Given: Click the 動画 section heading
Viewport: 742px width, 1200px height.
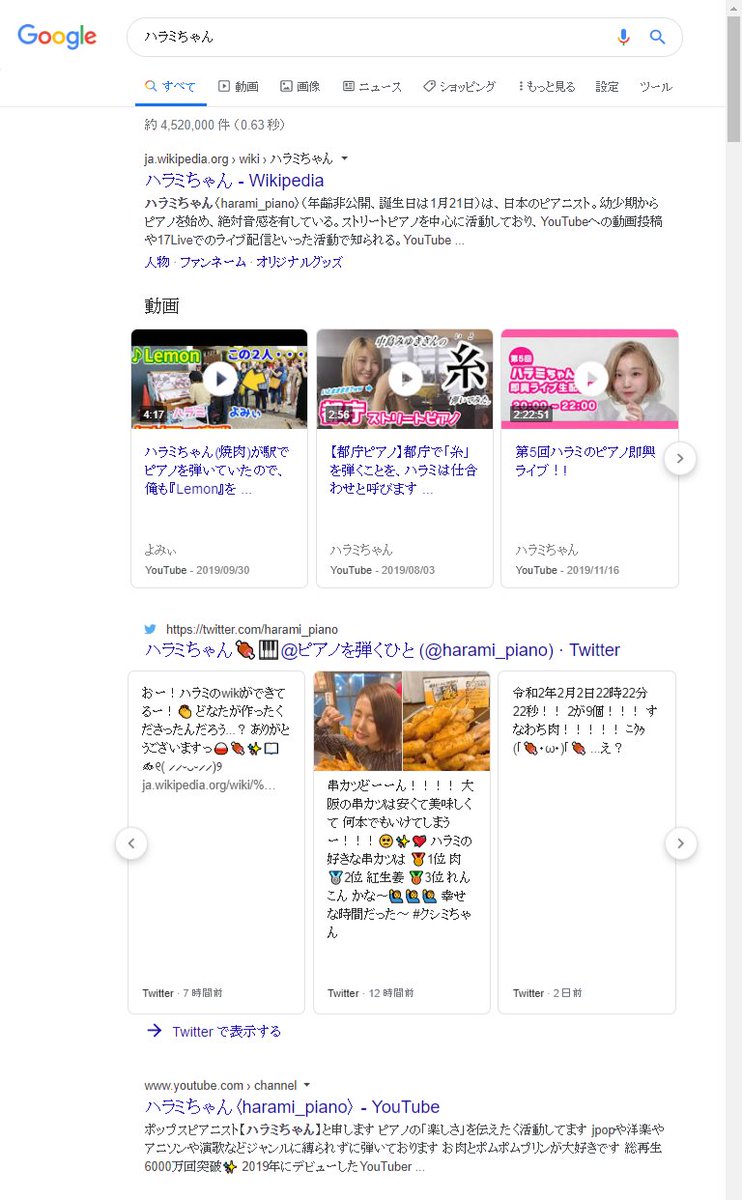Looking at the screenshot, I should (161, 305).
